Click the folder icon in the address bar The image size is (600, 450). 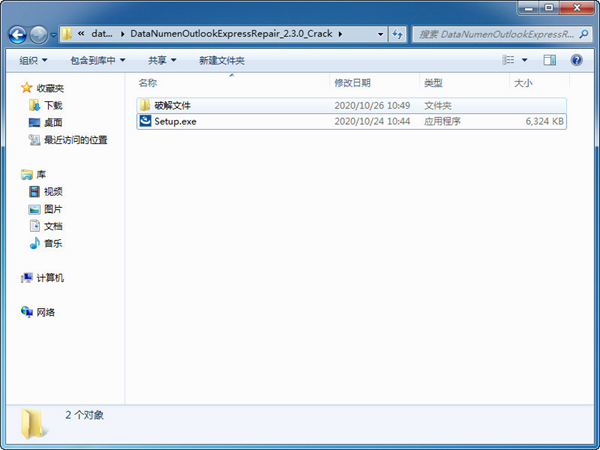point(67,34)
